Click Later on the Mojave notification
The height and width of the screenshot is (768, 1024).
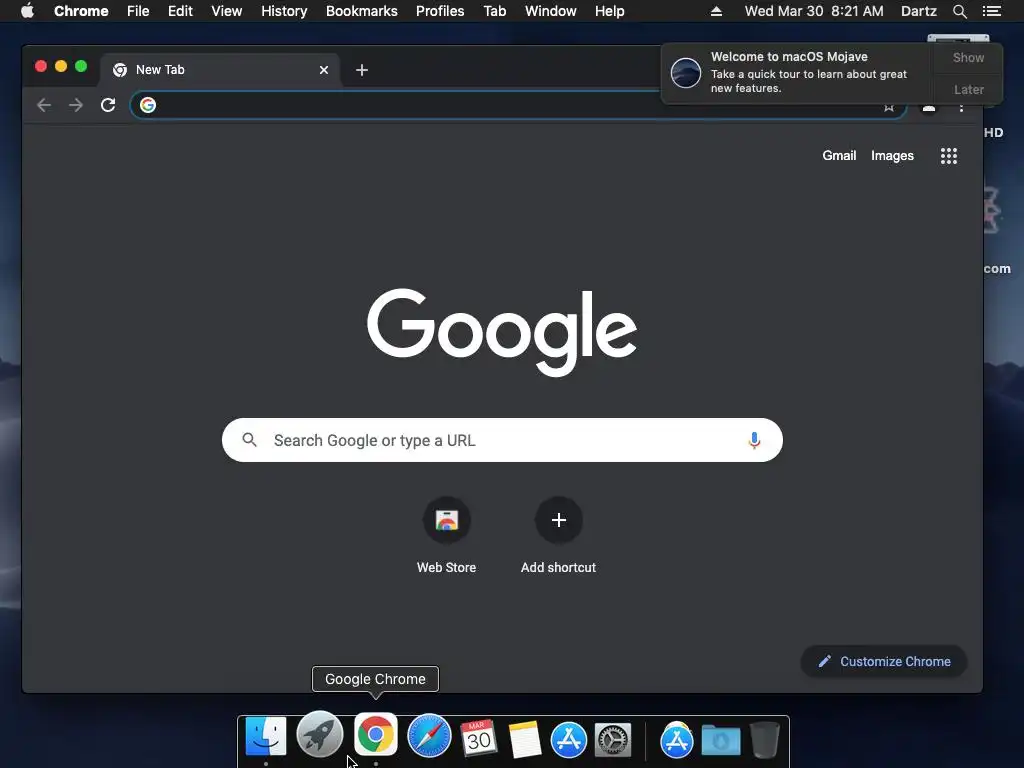click(x=968, y=89)
